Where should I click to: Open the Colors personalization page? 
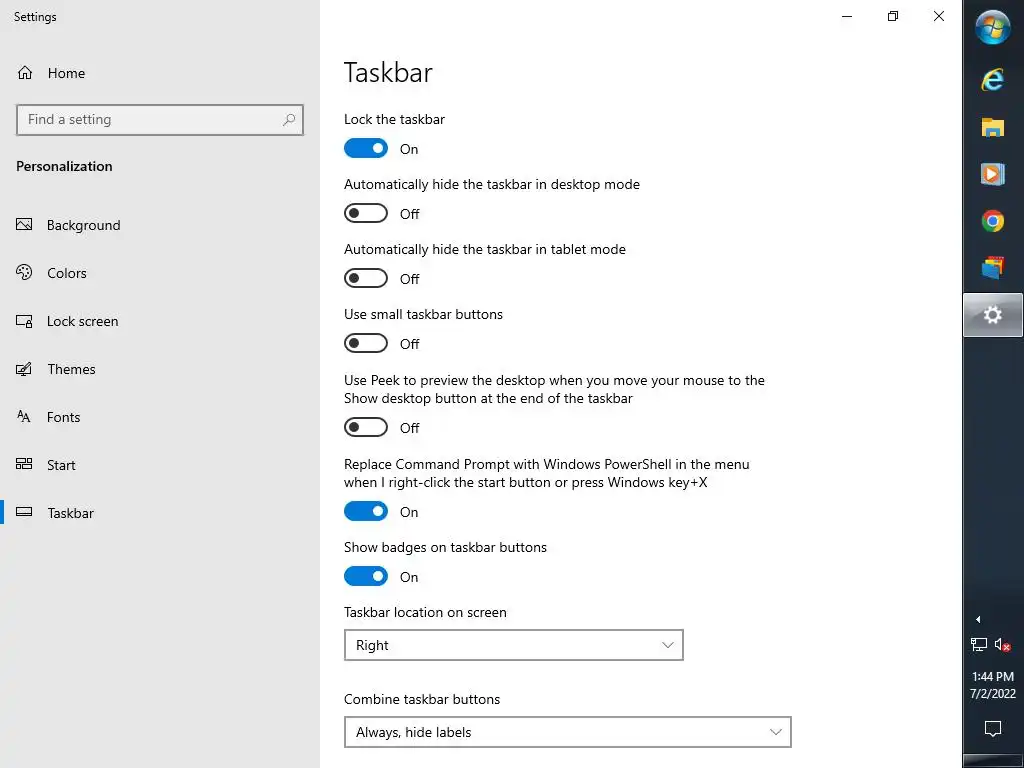tap(66, 273)
